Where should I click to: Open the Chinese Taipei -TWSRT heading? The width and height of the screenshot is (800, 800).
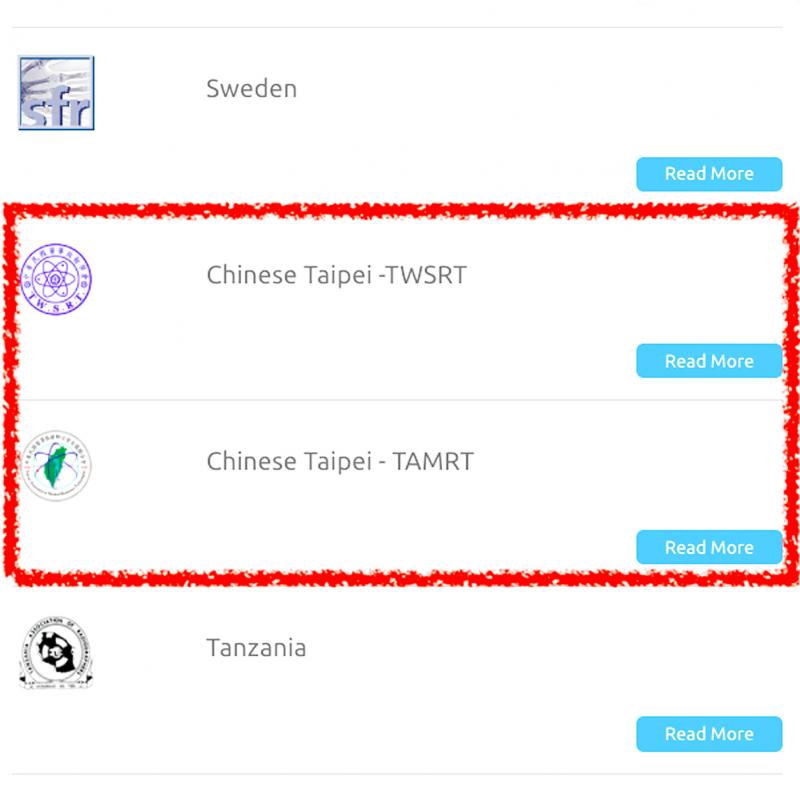pos(337,275)
